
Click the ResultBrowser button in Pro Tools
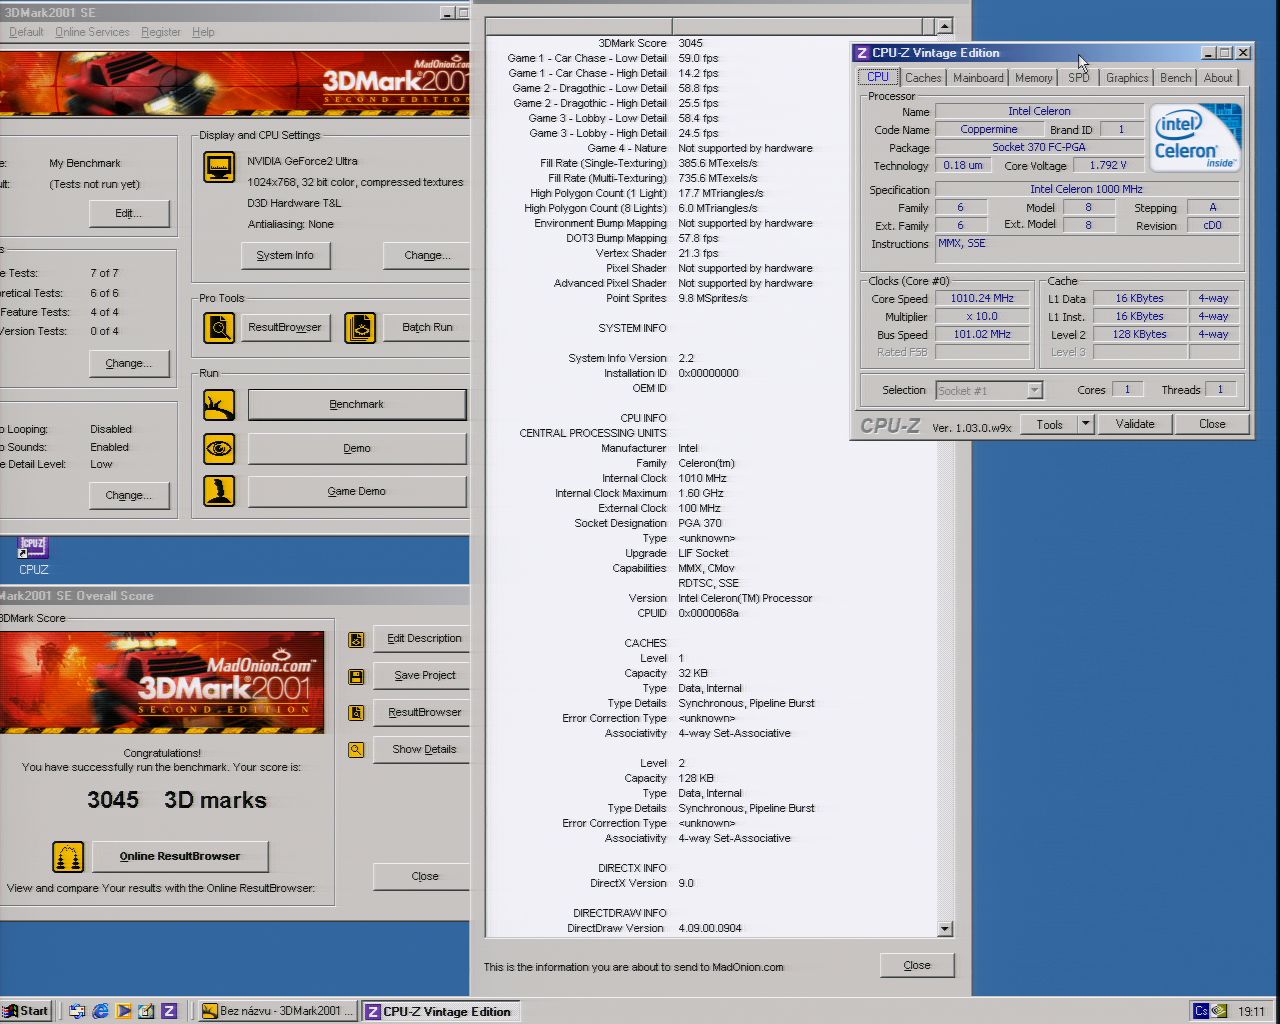click(285, 327)
